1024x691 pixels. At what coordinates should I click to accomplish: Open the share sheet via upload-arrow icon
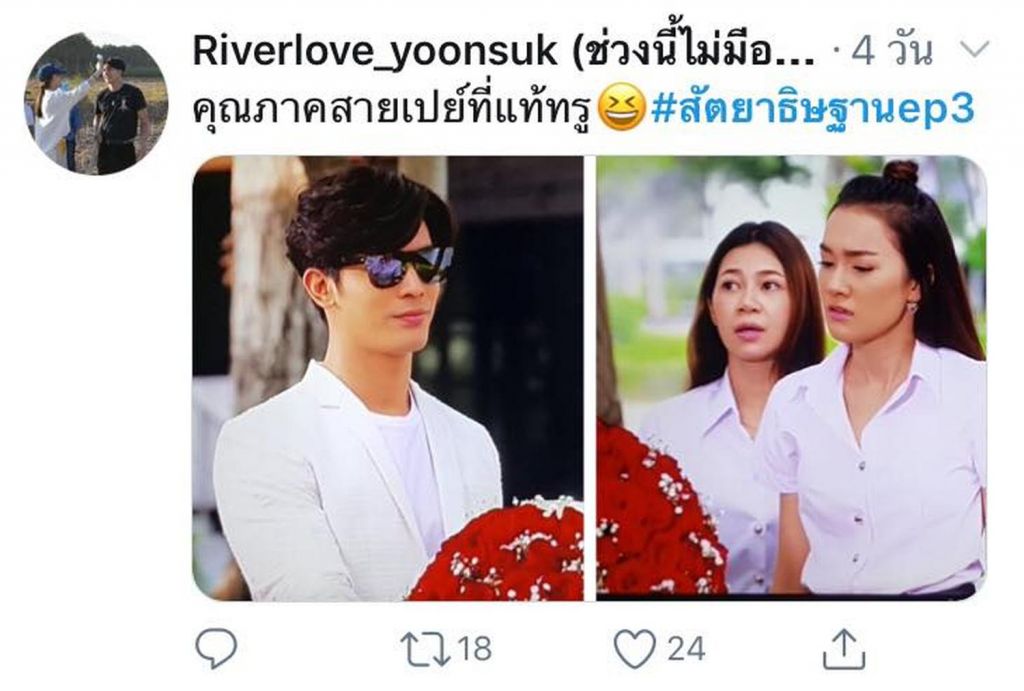(844, 649)
